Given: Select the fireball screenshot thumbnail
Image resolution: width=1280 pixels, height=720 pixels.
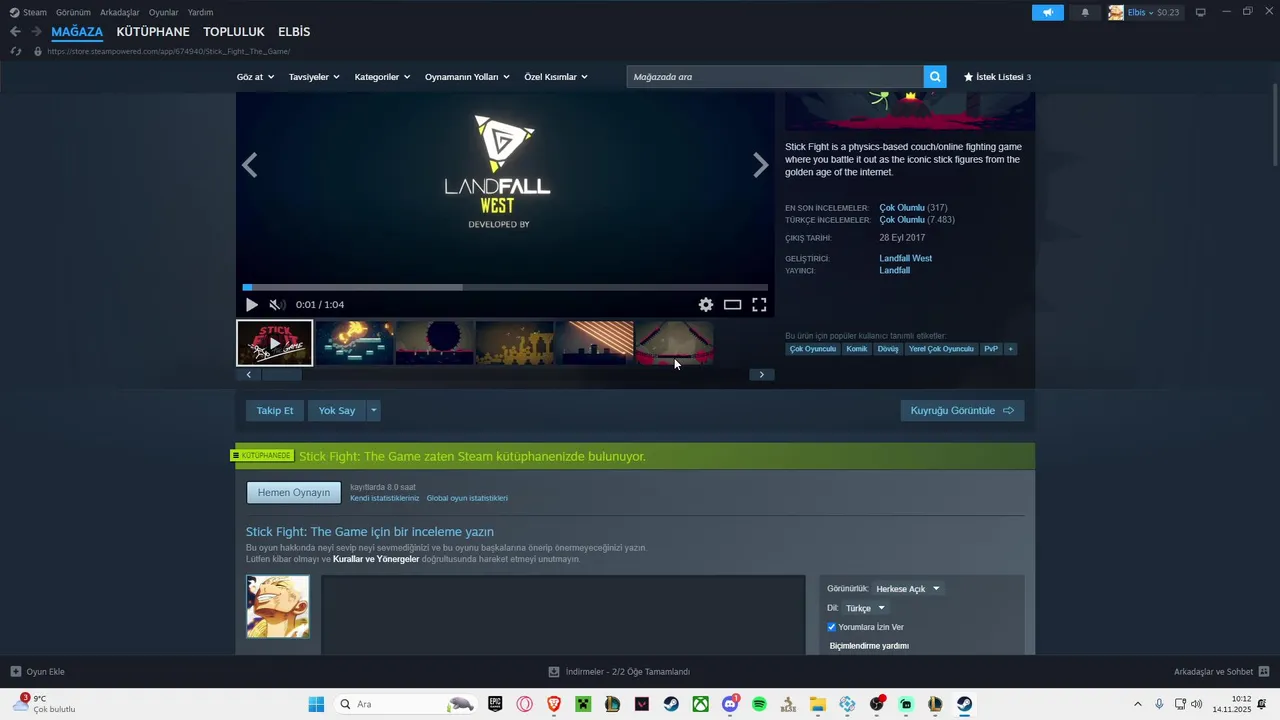Looking at the screenshot, I should [x=355, y=343].
